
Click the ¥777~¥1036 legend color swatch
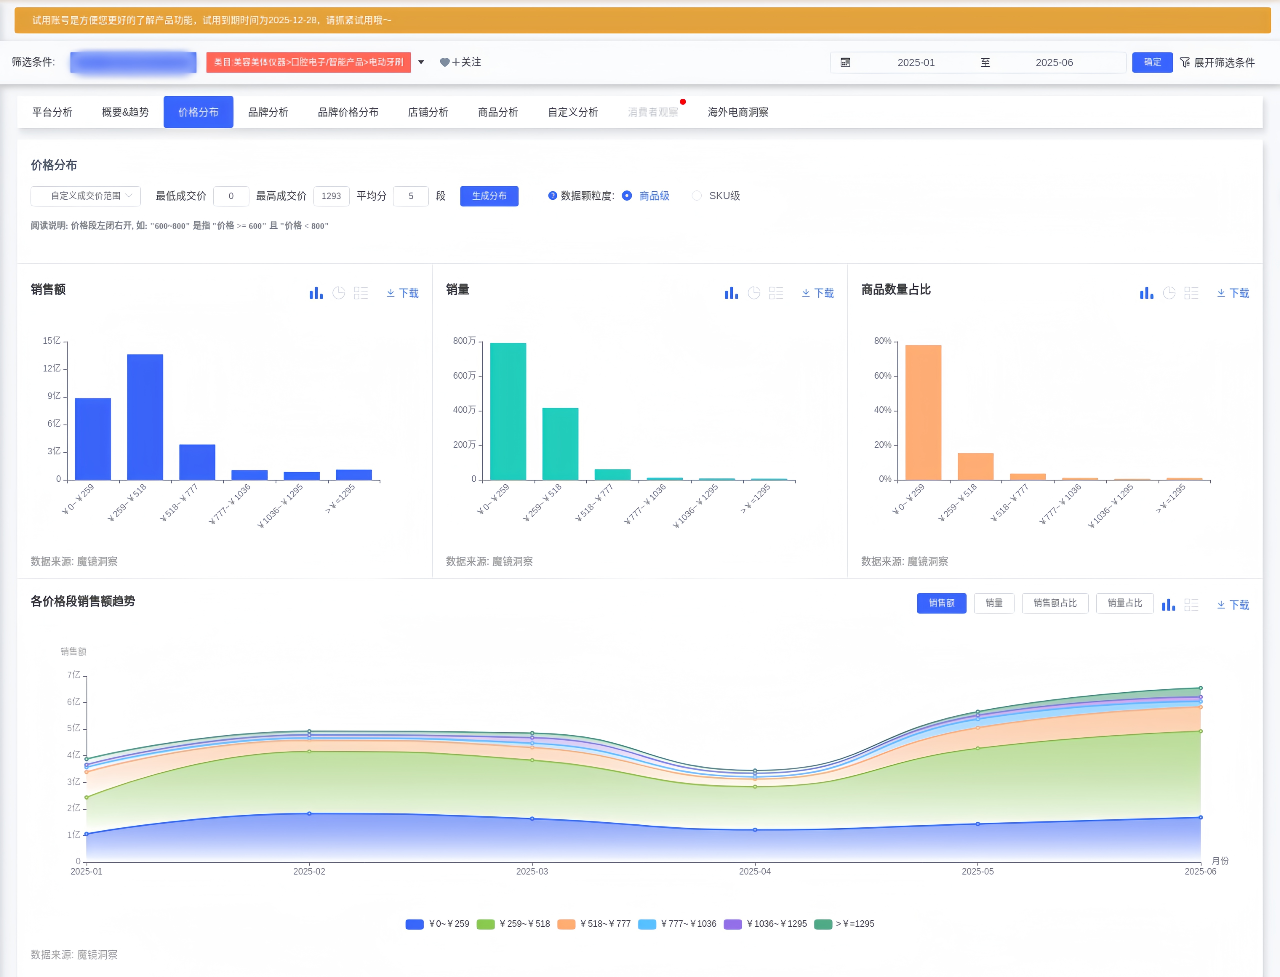pos(646,924)
